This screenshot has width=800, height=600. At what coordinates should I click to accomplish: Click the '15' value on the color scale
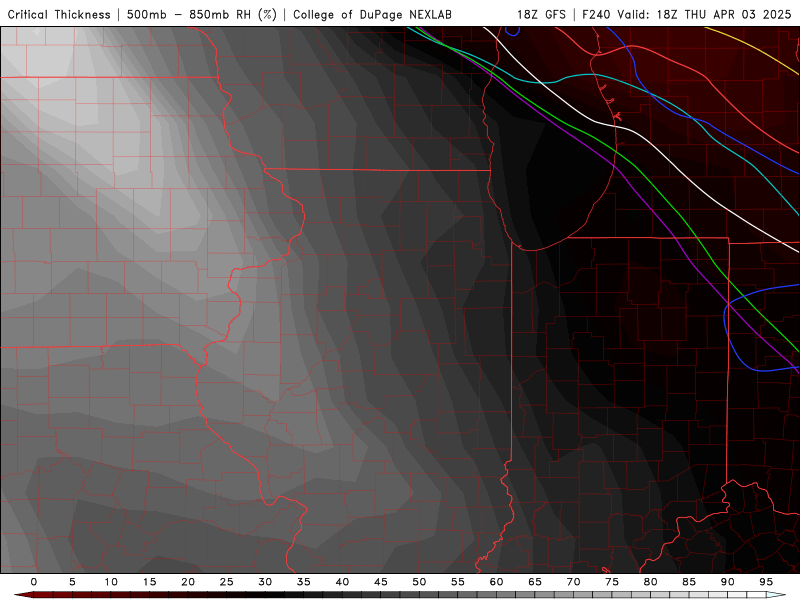(149, 582)
